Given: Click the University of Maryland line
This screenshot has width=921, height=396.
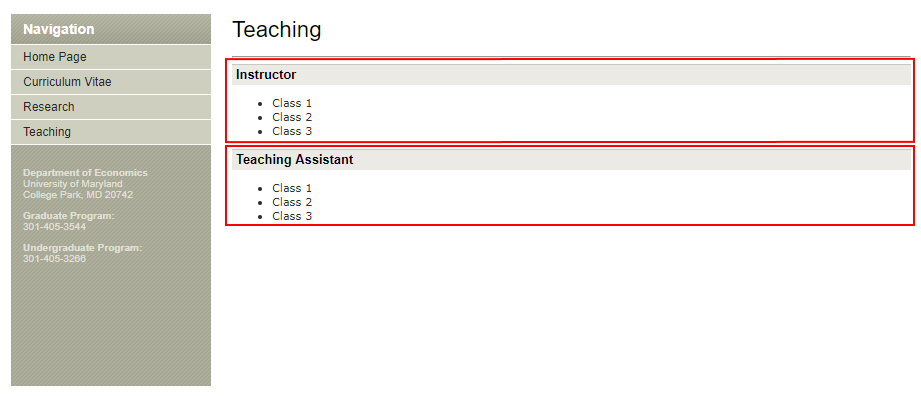Looking at the screenshot, I should (73, 184).
